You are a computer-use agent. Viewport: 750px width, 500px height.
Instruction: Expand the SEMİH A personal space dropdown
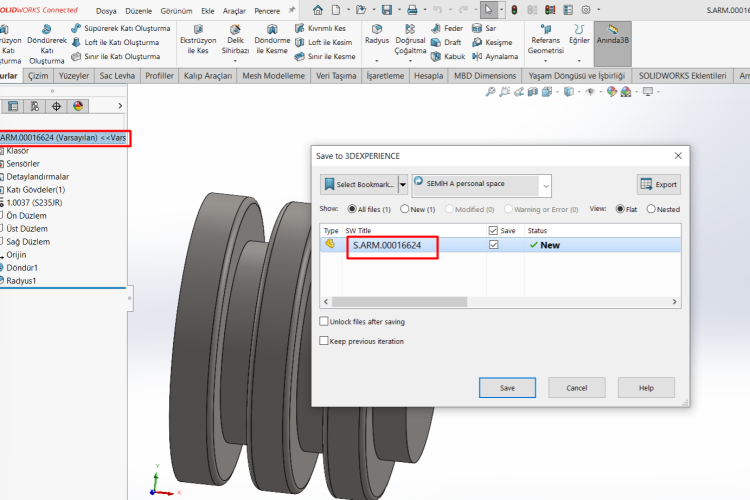[x=544, y=185]
